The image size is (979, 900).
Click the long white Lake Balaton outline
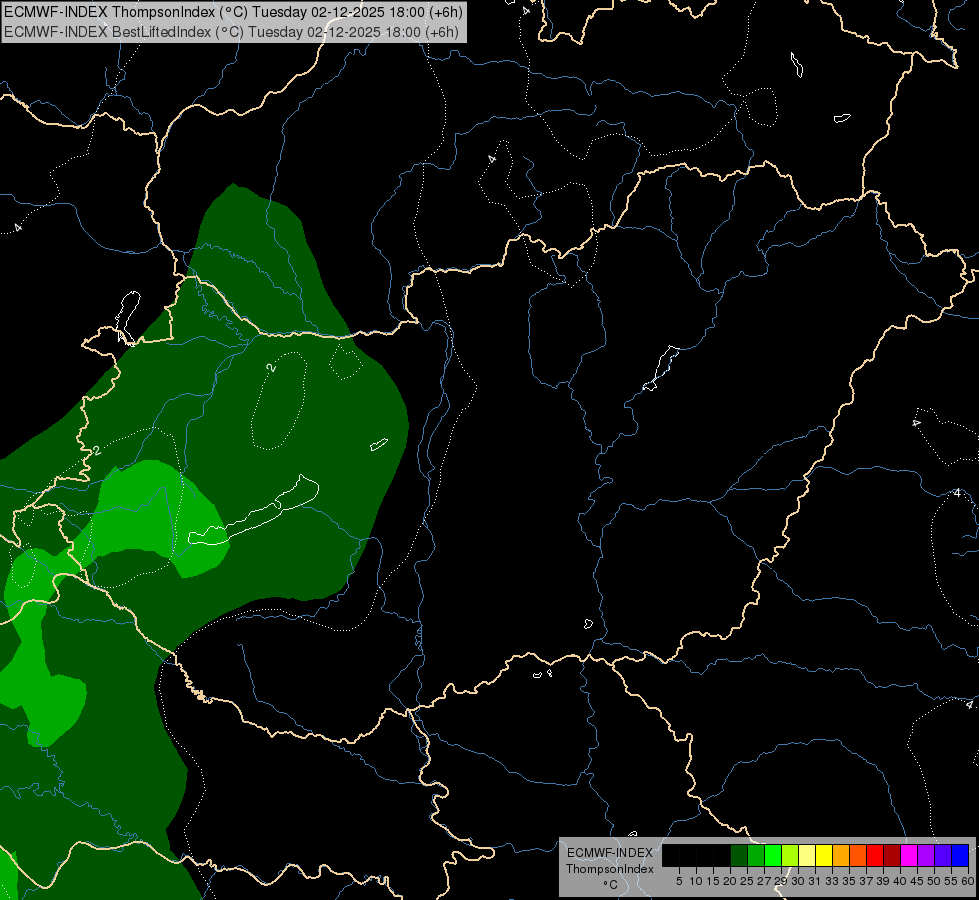pos(253,510)
